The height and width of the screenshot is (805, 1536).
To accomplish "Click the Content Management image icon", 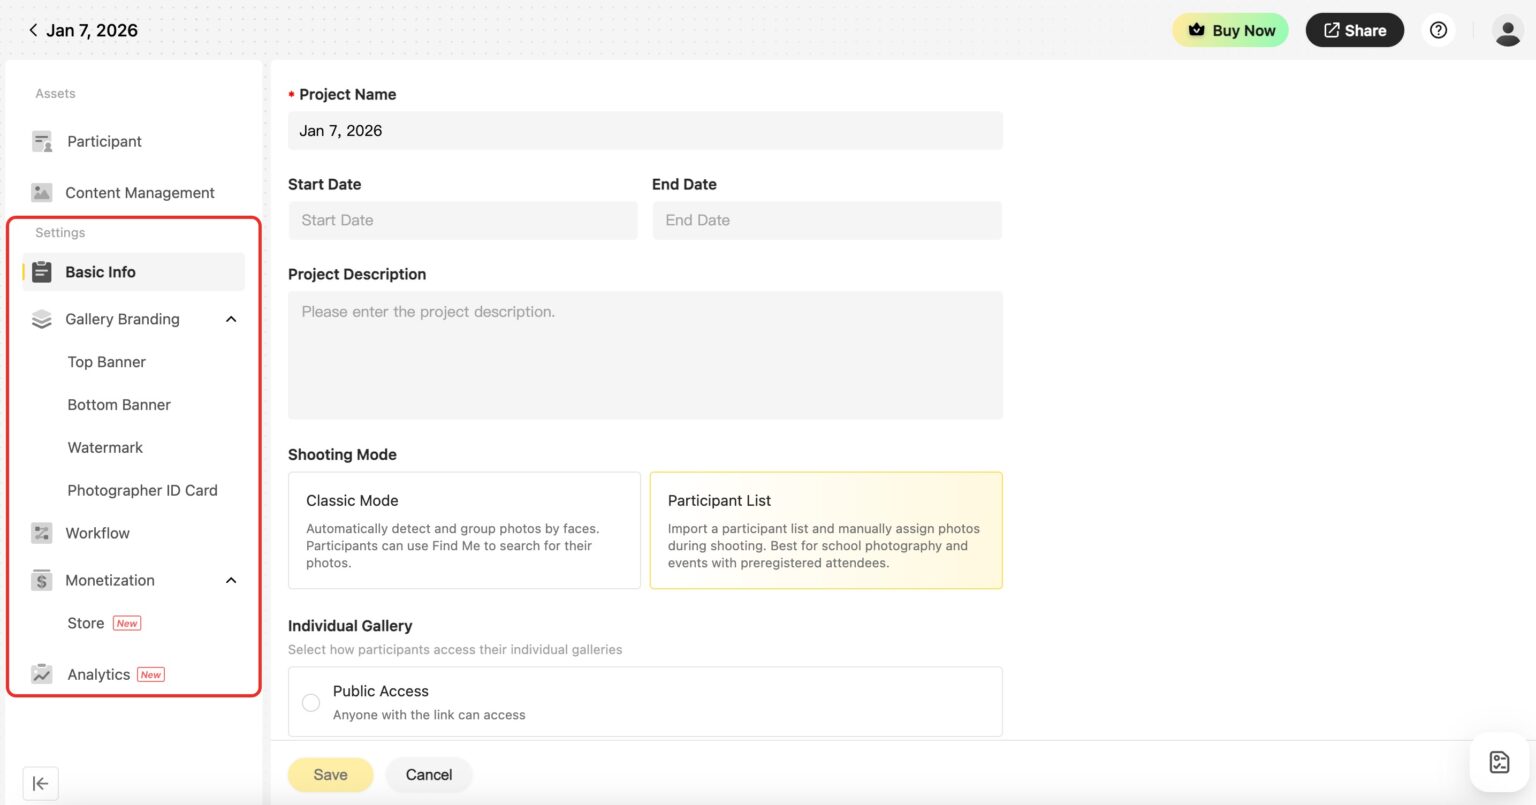I will (x=41, y=192).
